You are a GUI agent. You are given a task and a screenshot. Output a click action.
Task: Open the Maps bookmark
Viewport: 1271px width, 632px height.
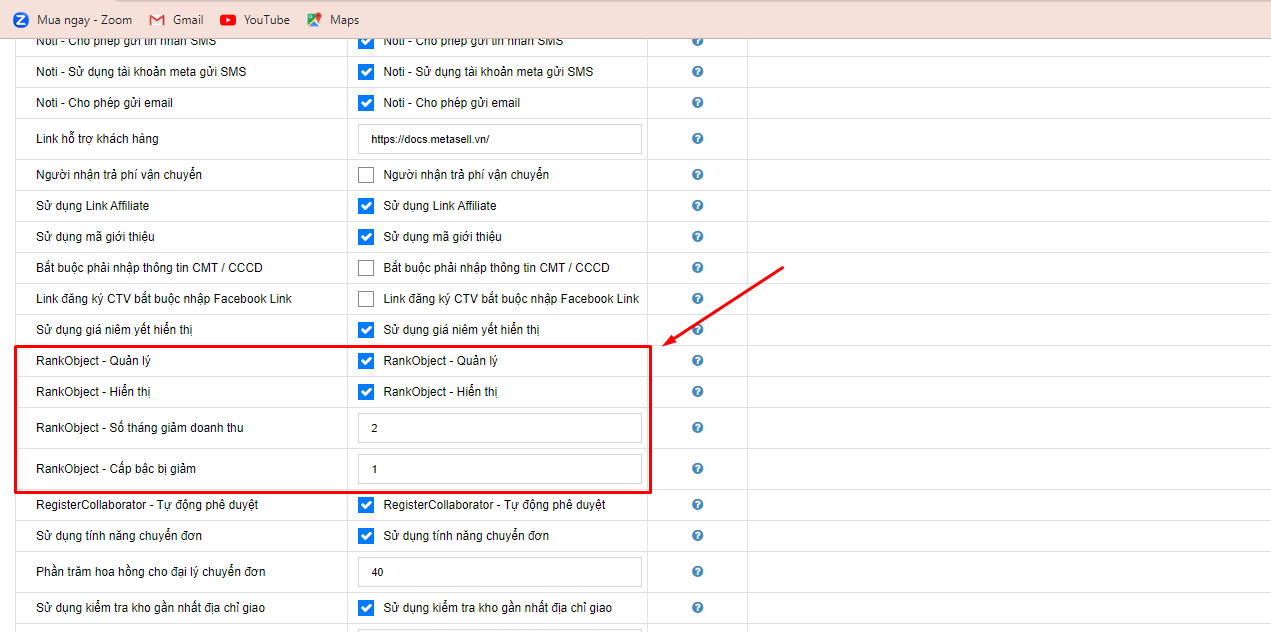[x=333, y=20]
